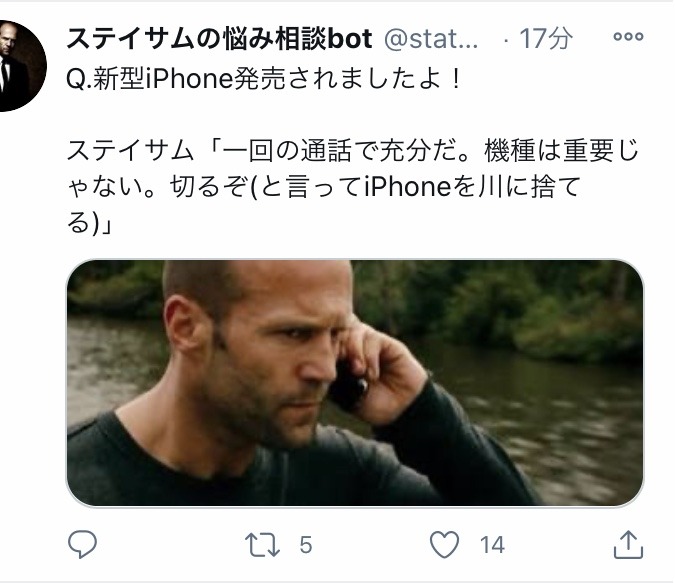Open profile via ステイサムの悩み相談bot display name

click(x=219, y=39)
